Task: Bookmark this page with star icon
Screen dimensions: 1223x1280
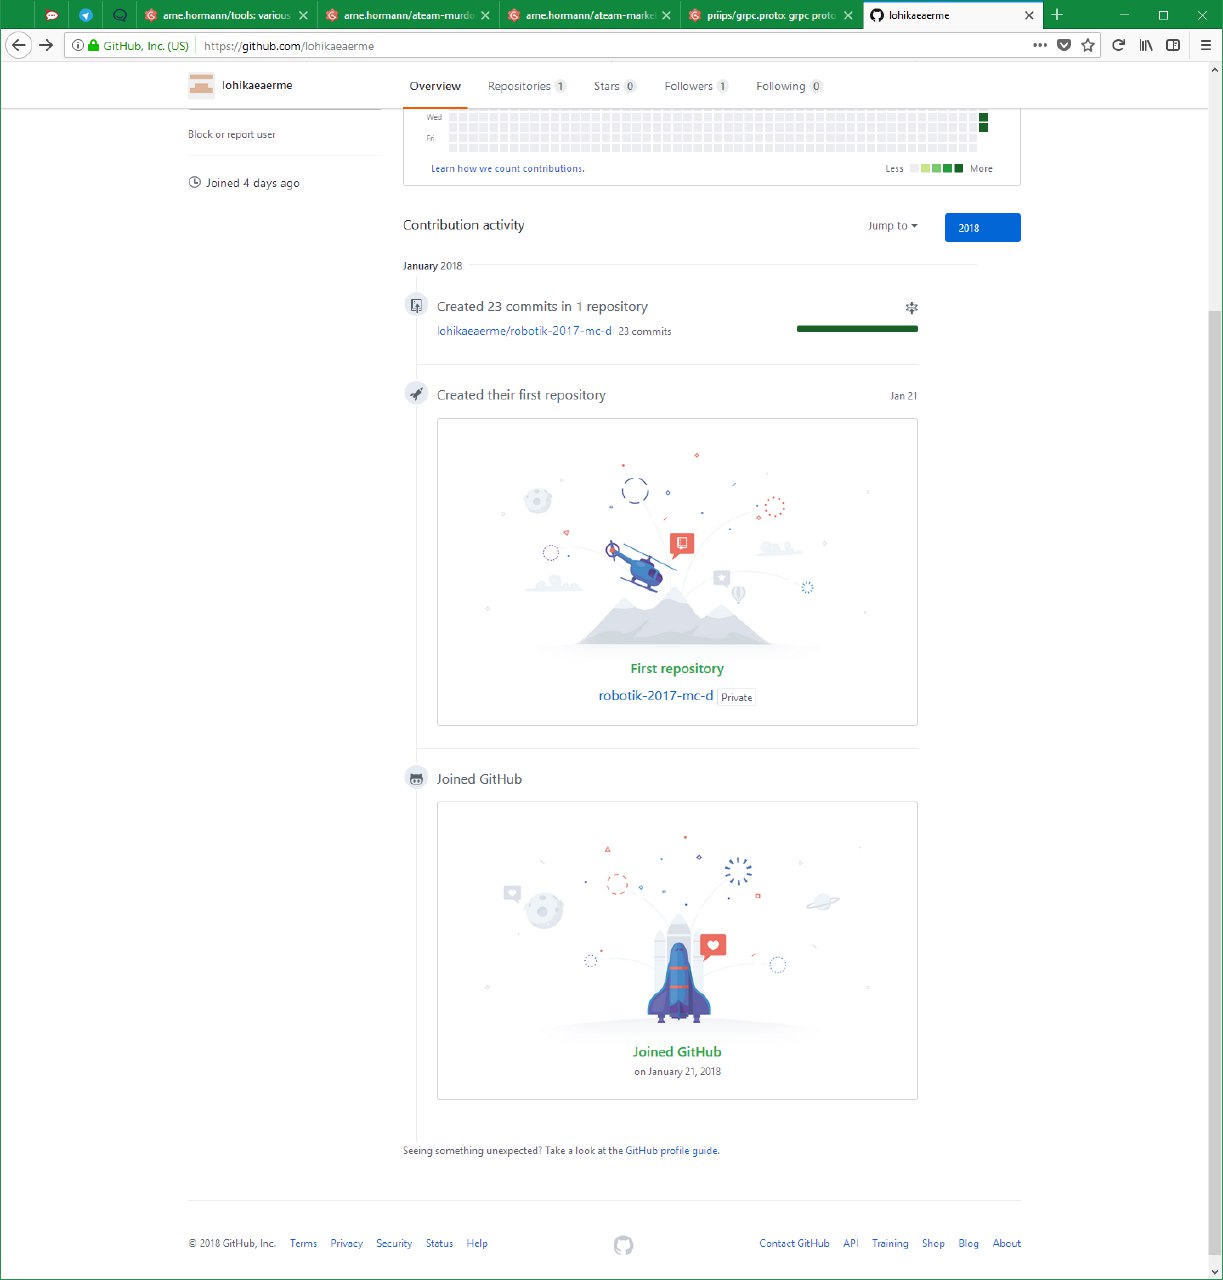Action: 1087,45
